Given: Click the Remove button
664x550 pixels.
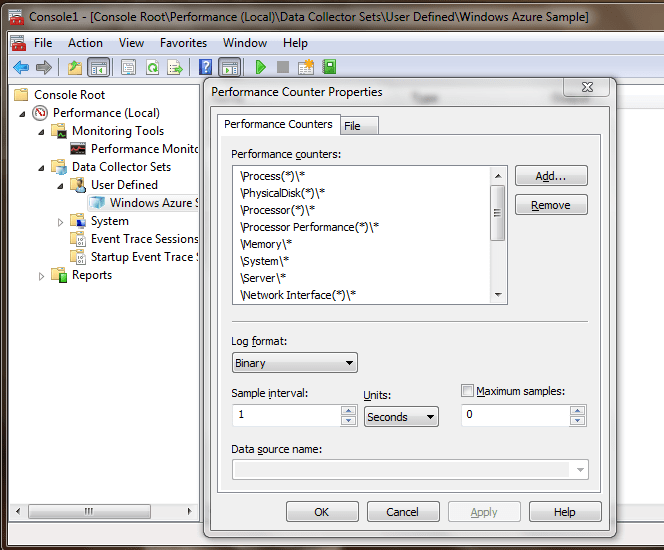Looking at the screenshot, I should coord(551,205).
